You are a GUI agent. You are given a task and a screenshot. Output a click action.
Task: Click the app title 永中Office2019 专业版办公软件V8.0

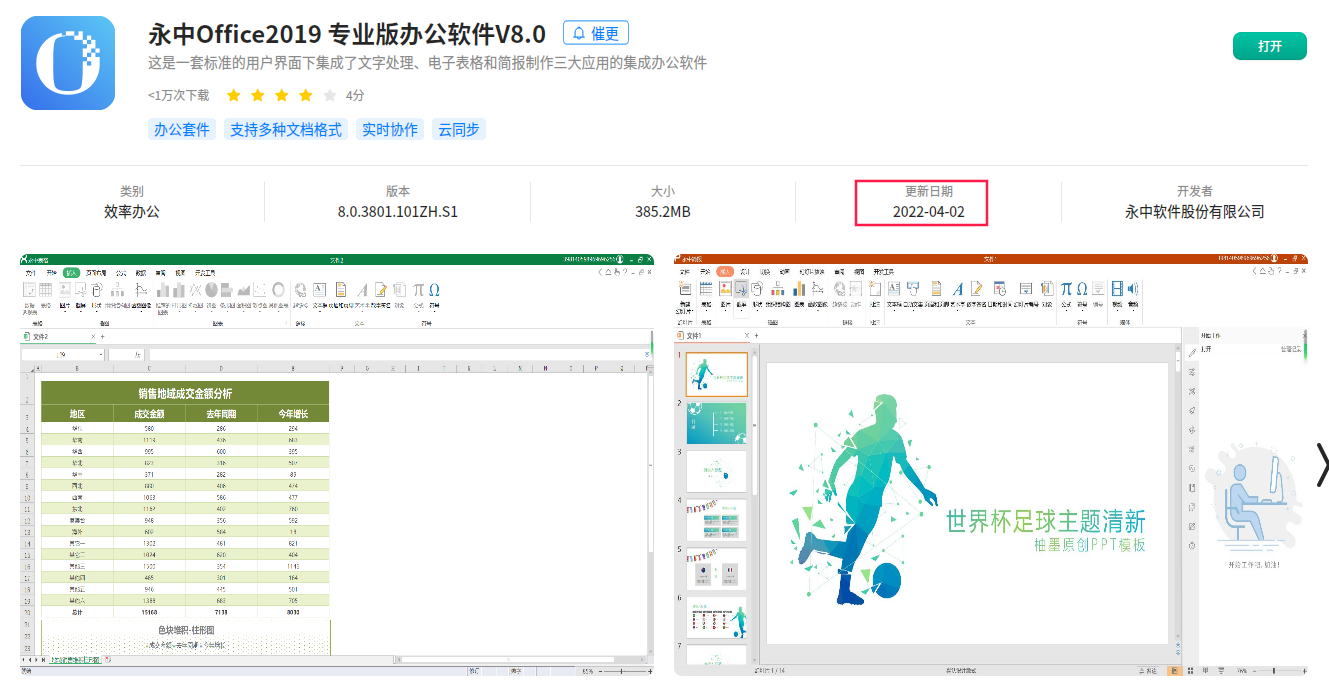pos(347,33)
